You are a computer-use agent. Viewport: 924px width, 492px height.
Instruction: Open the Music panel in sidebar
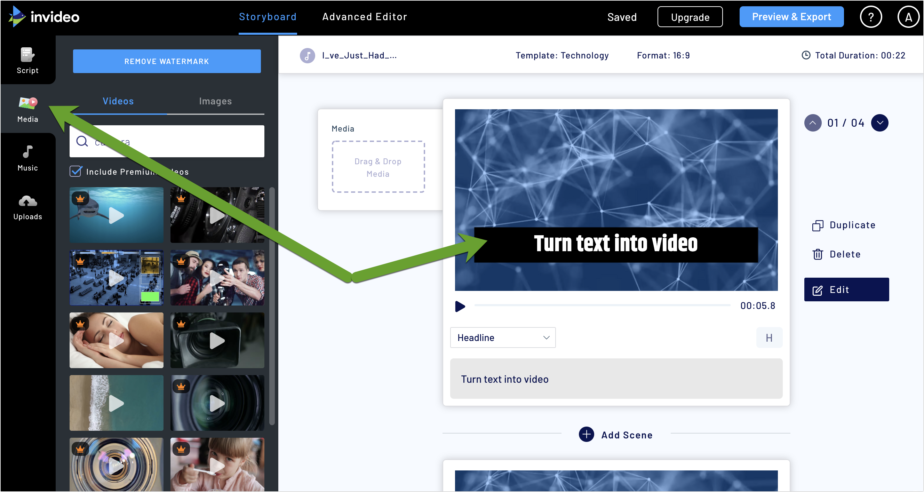click(27, 158)
